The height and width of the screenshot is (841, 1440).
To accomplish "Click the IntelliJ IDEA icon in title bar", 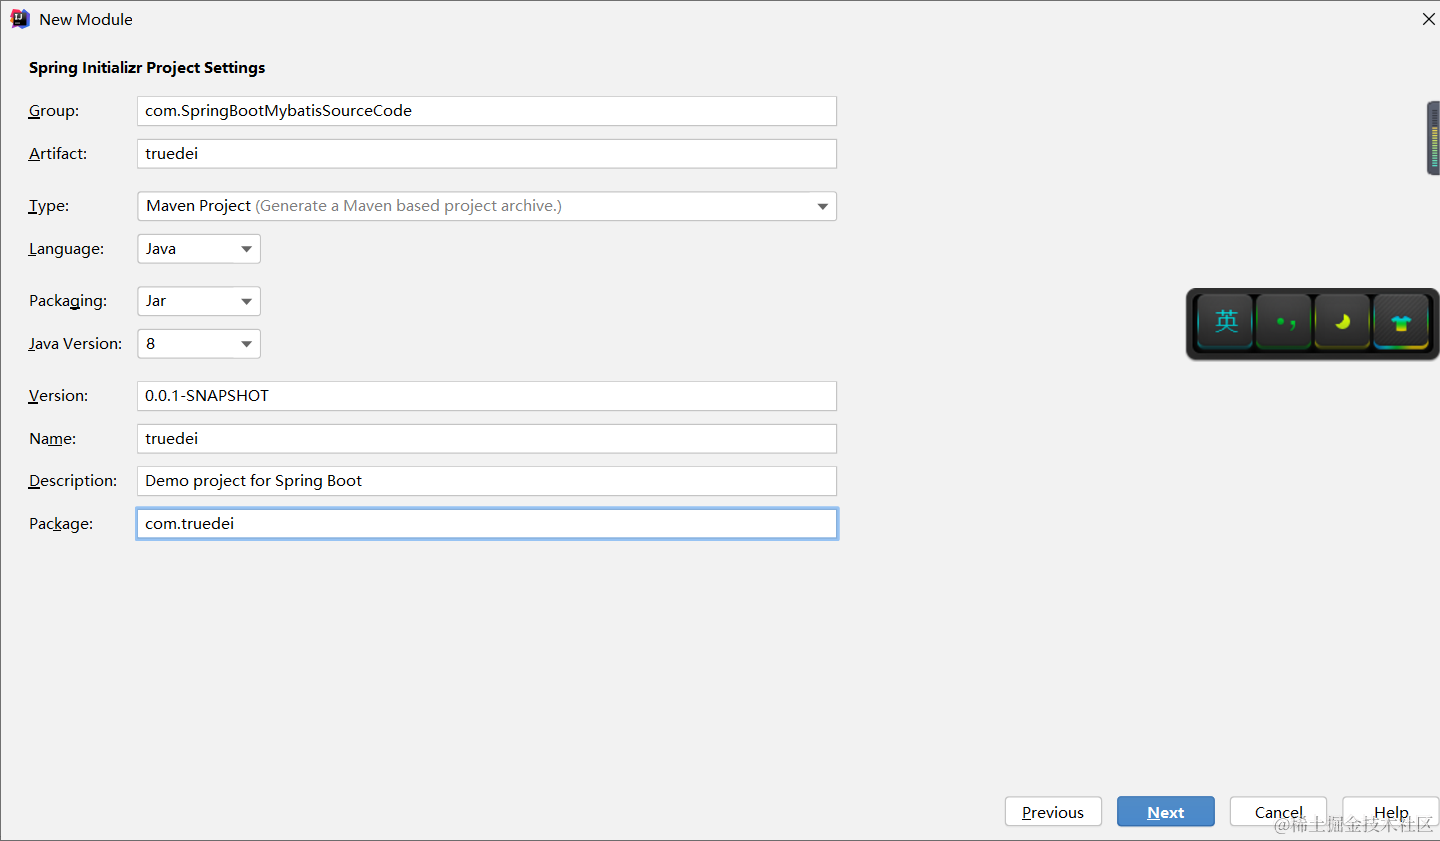I will (x=20, y=19).
